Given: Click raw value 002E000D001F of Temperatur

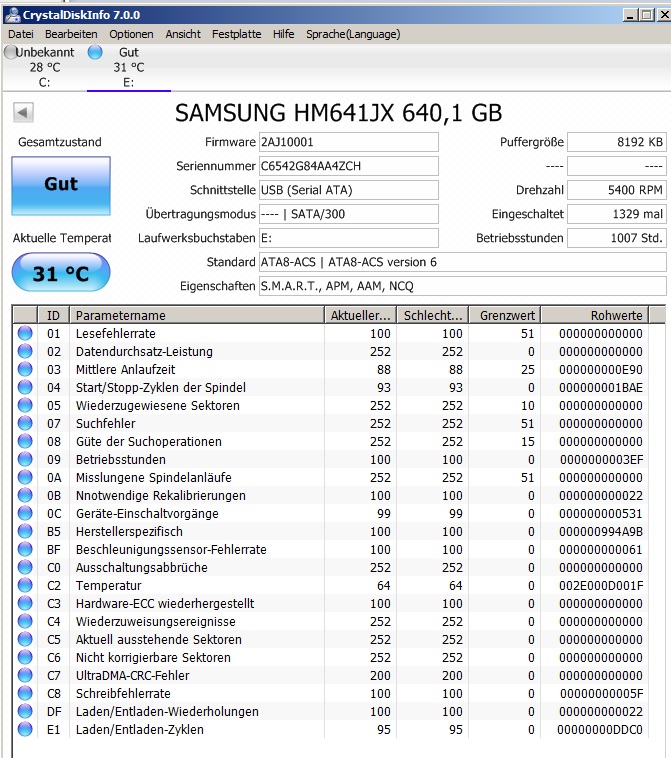Looking at the screenshot, I should [601, 585].
